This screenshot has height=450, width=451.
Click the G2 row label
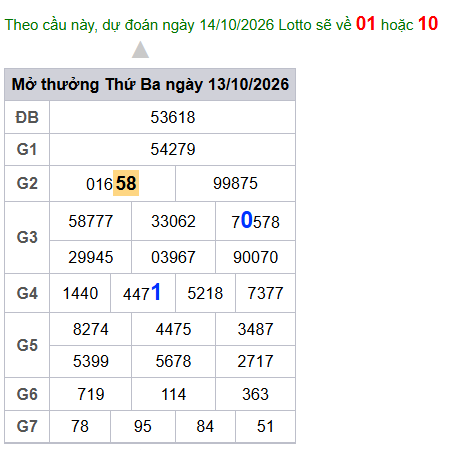coord(27,183)
